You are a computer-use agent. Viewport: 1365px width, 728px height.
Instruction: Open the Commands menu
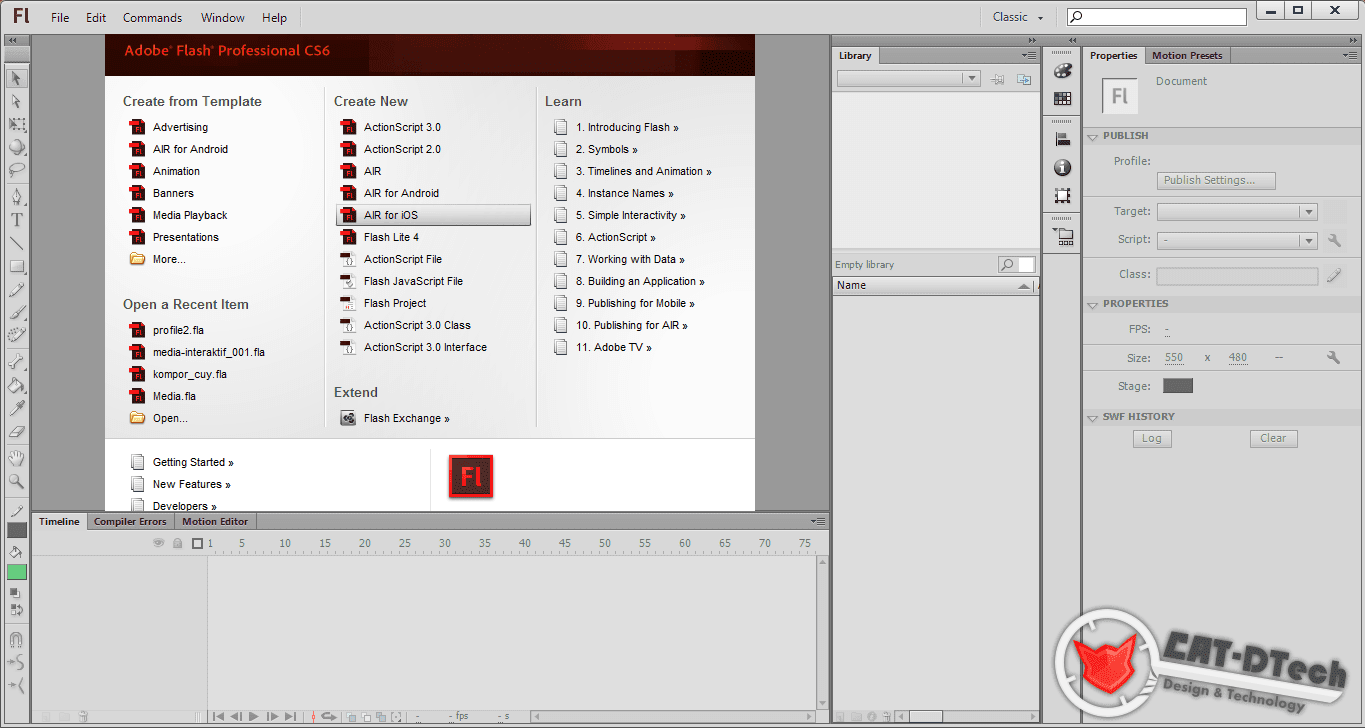click(x=152, y=17)
